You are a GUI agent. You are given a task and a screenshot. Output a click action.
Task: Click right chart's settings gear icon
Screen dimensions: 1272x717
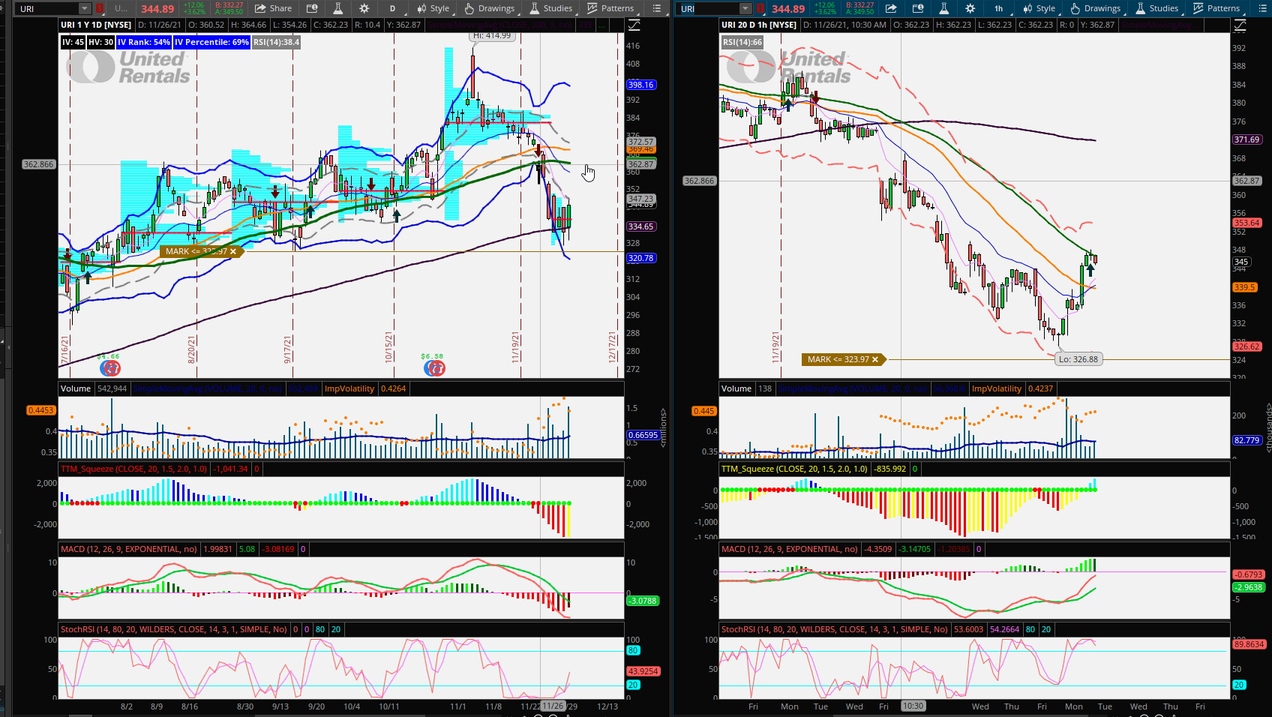point(970,8)
